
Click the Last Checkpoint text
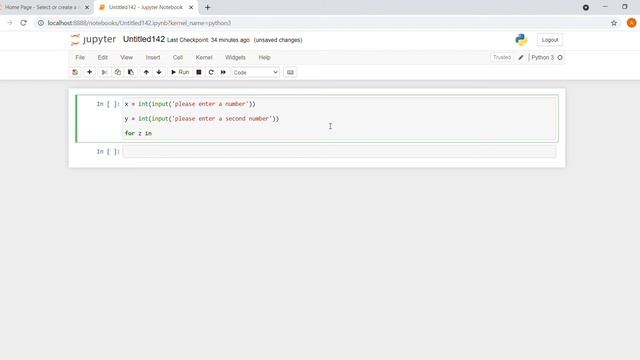[x=208, y=40]
